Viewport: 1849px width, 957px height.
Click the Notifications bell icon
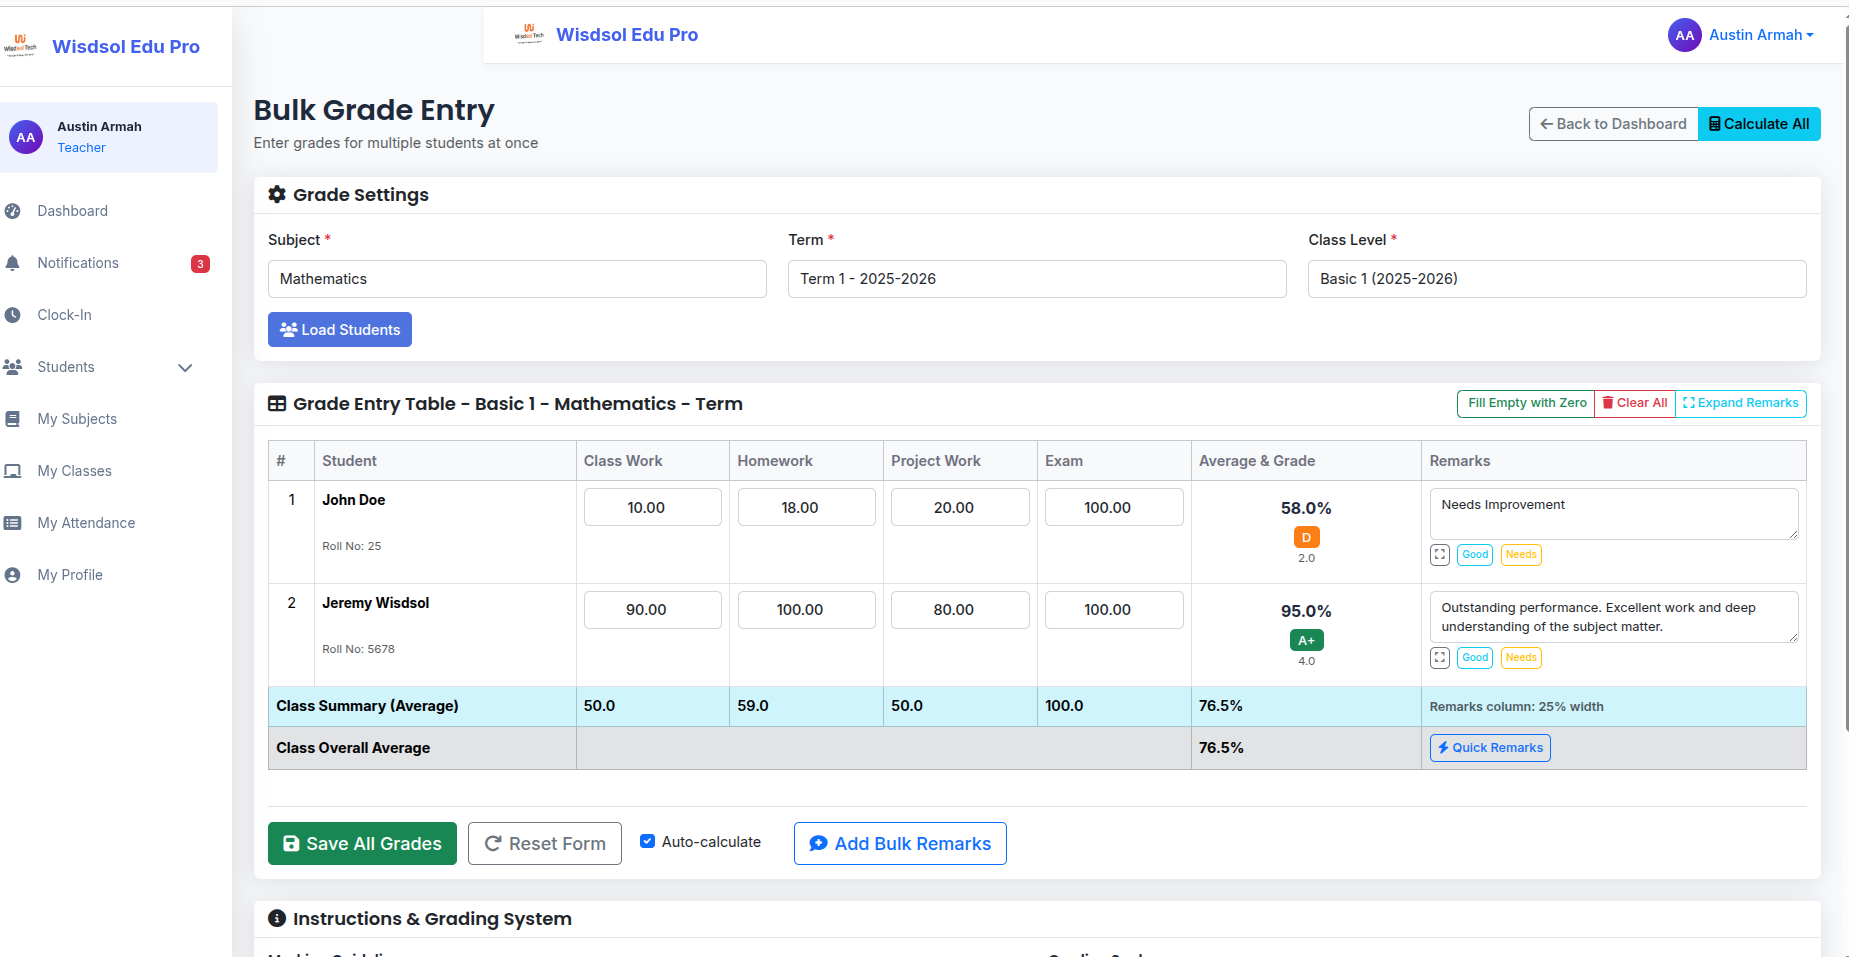13,263
